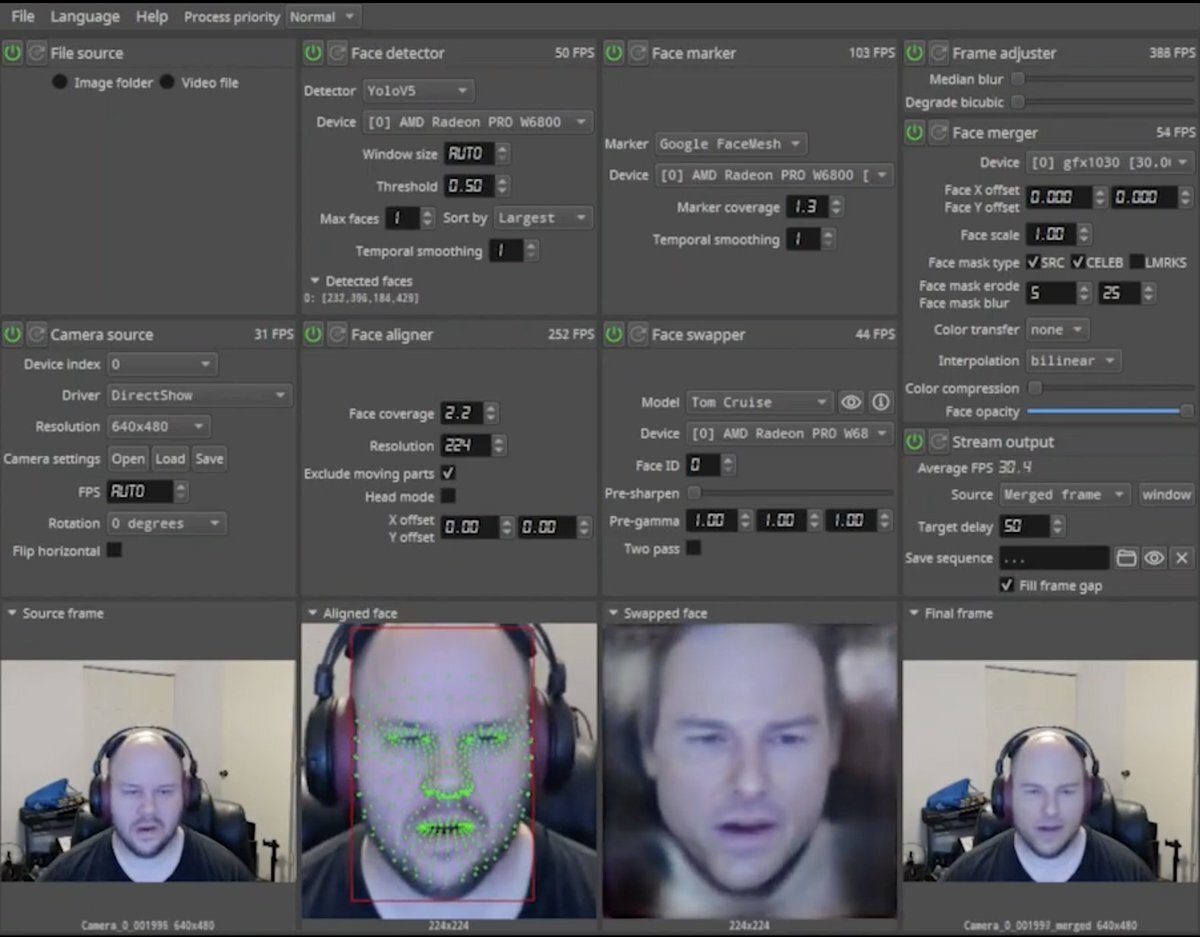Enable the Two pass checkbox
This screenshot has width=1200, height=937.
693,548
